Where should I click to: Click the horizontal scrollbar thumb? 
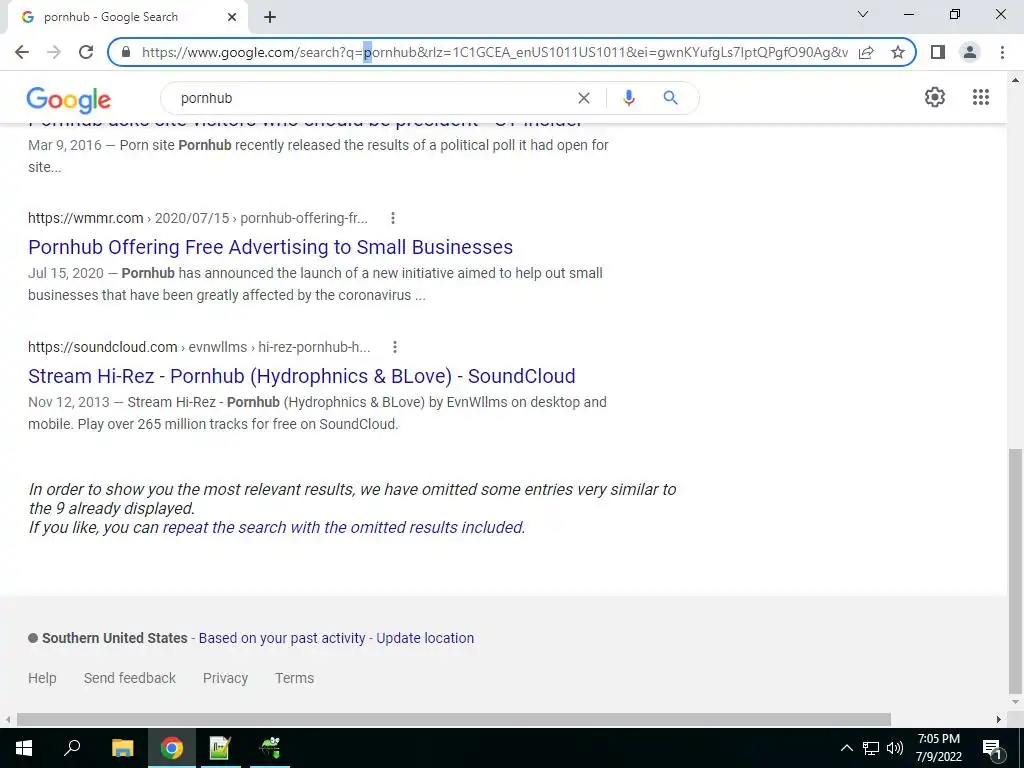point(454,720)
